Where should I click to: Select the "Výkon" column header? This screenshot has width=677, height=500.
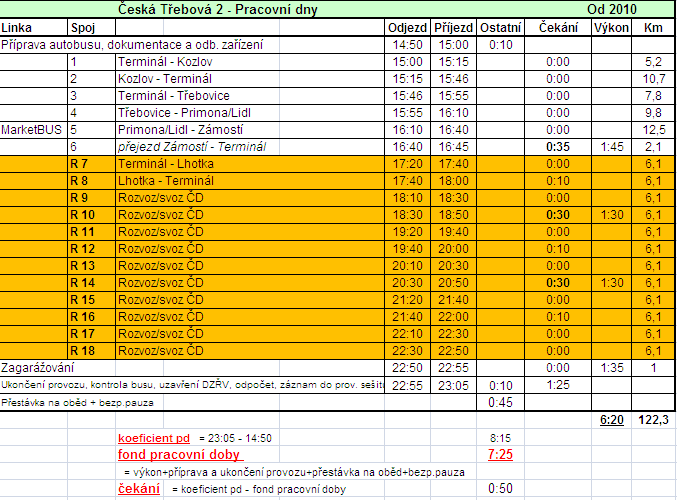coord(611,28)
